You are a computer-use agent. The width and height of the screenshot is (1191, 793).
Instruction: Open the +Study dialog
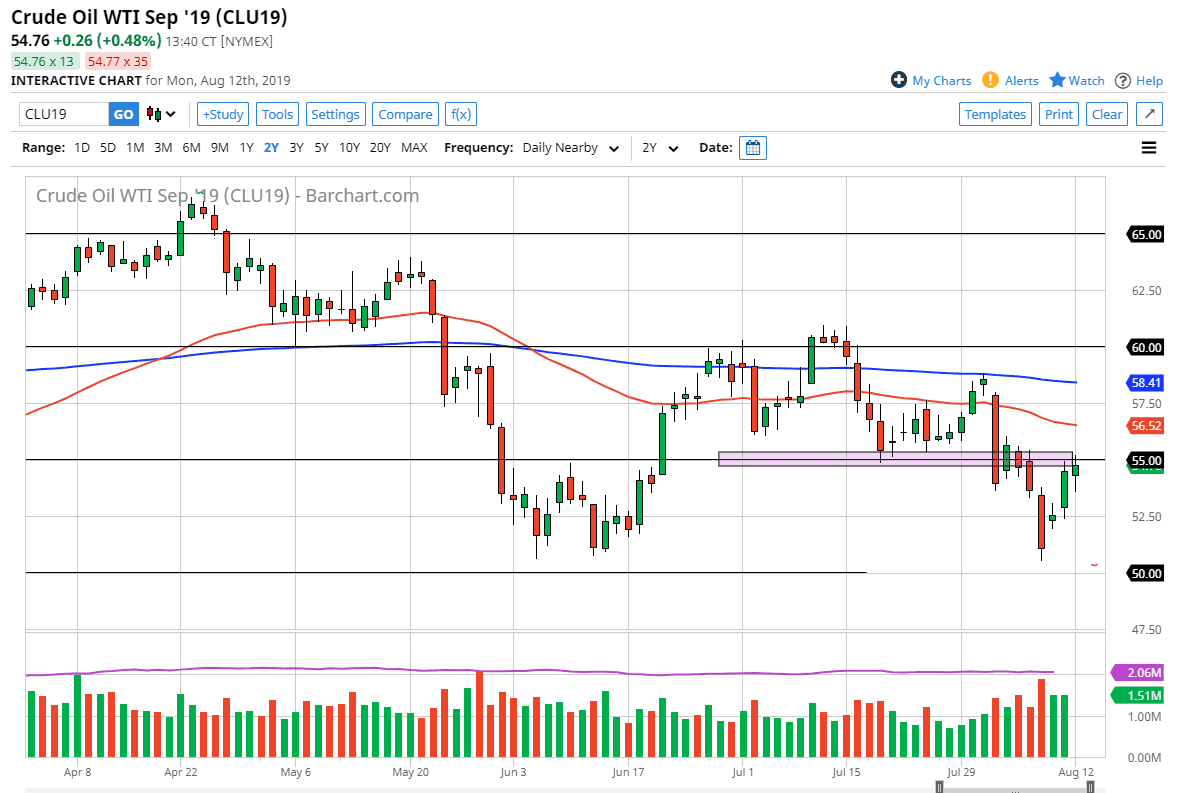222,113
